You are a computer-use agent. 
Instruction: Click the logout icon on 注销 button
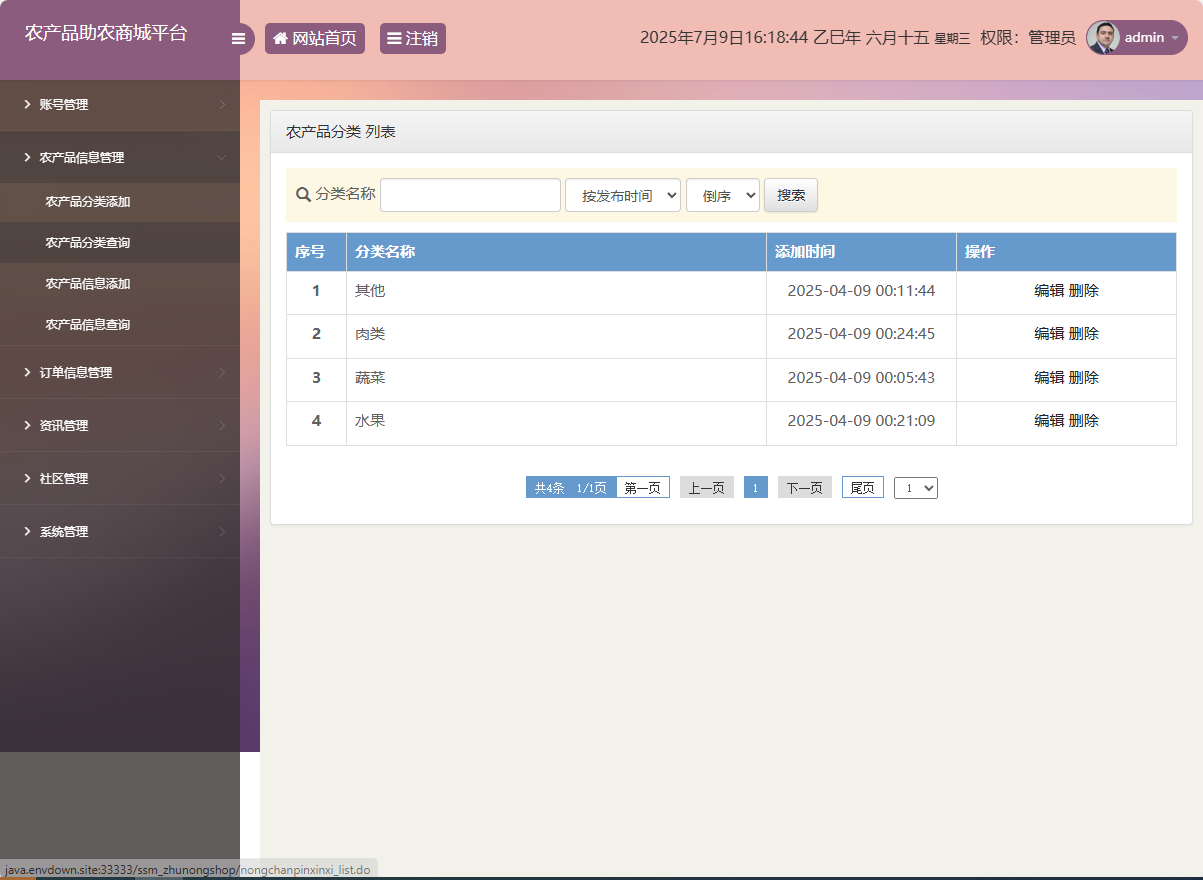point(394,37)
